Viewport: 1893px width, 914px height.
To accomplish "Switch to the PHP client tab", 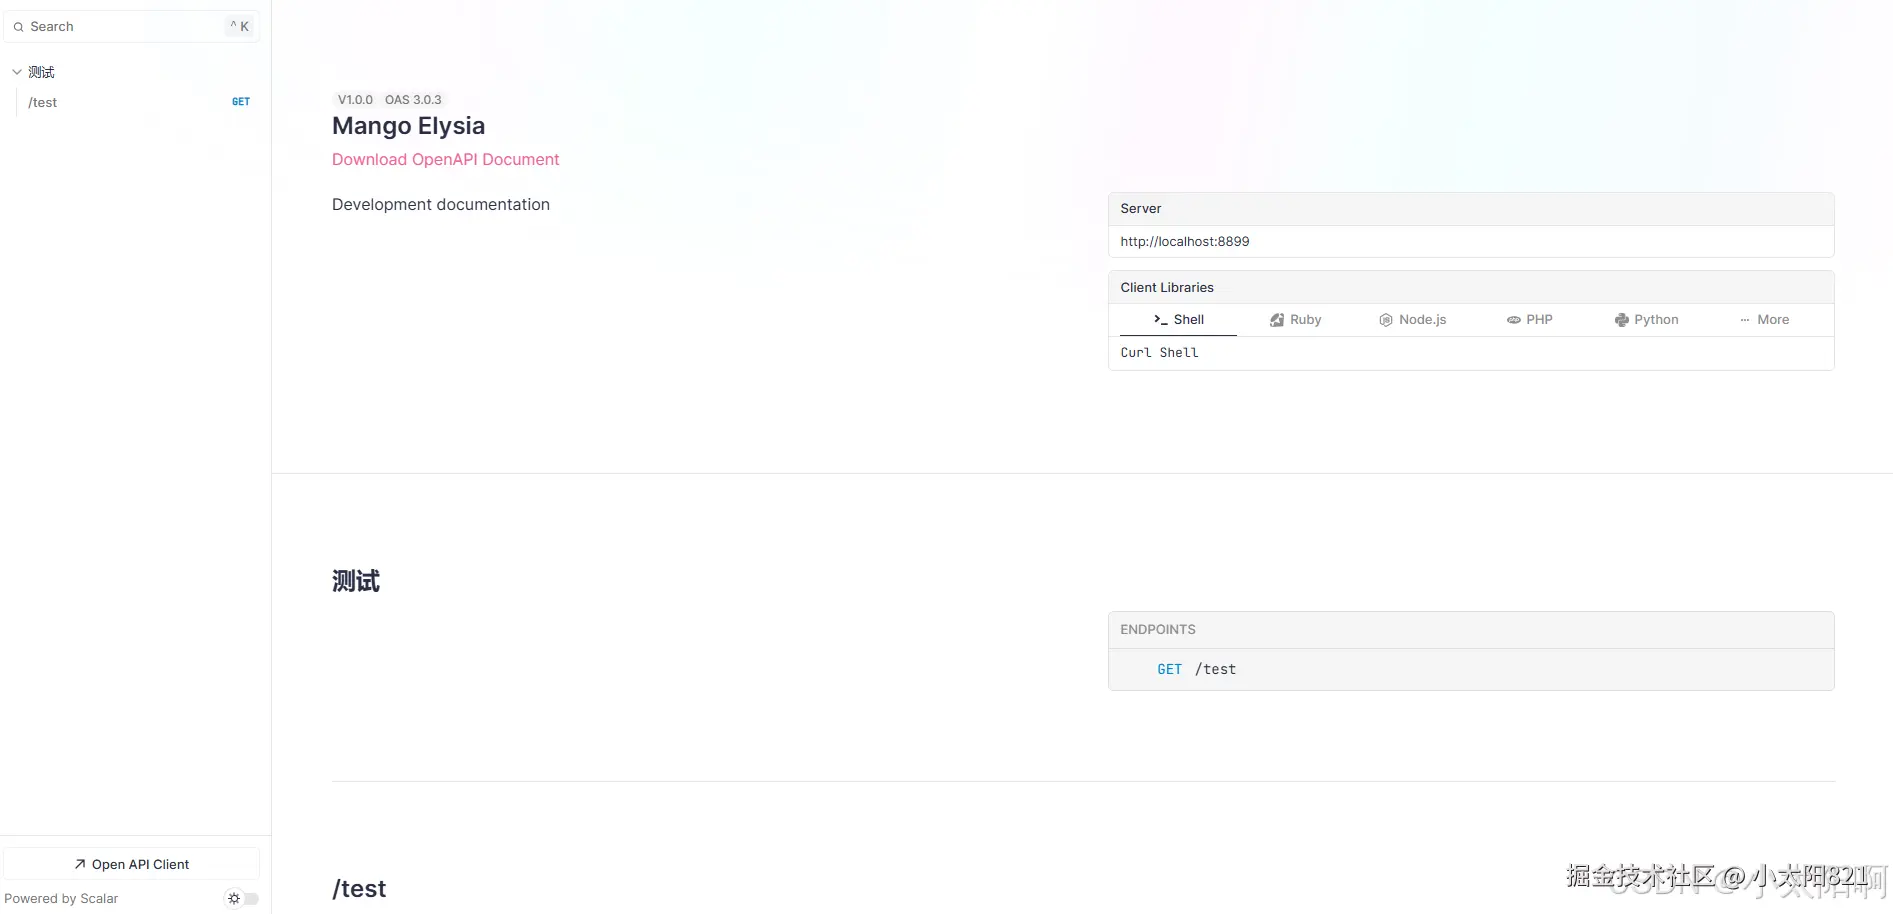I will click(1530, 320).
